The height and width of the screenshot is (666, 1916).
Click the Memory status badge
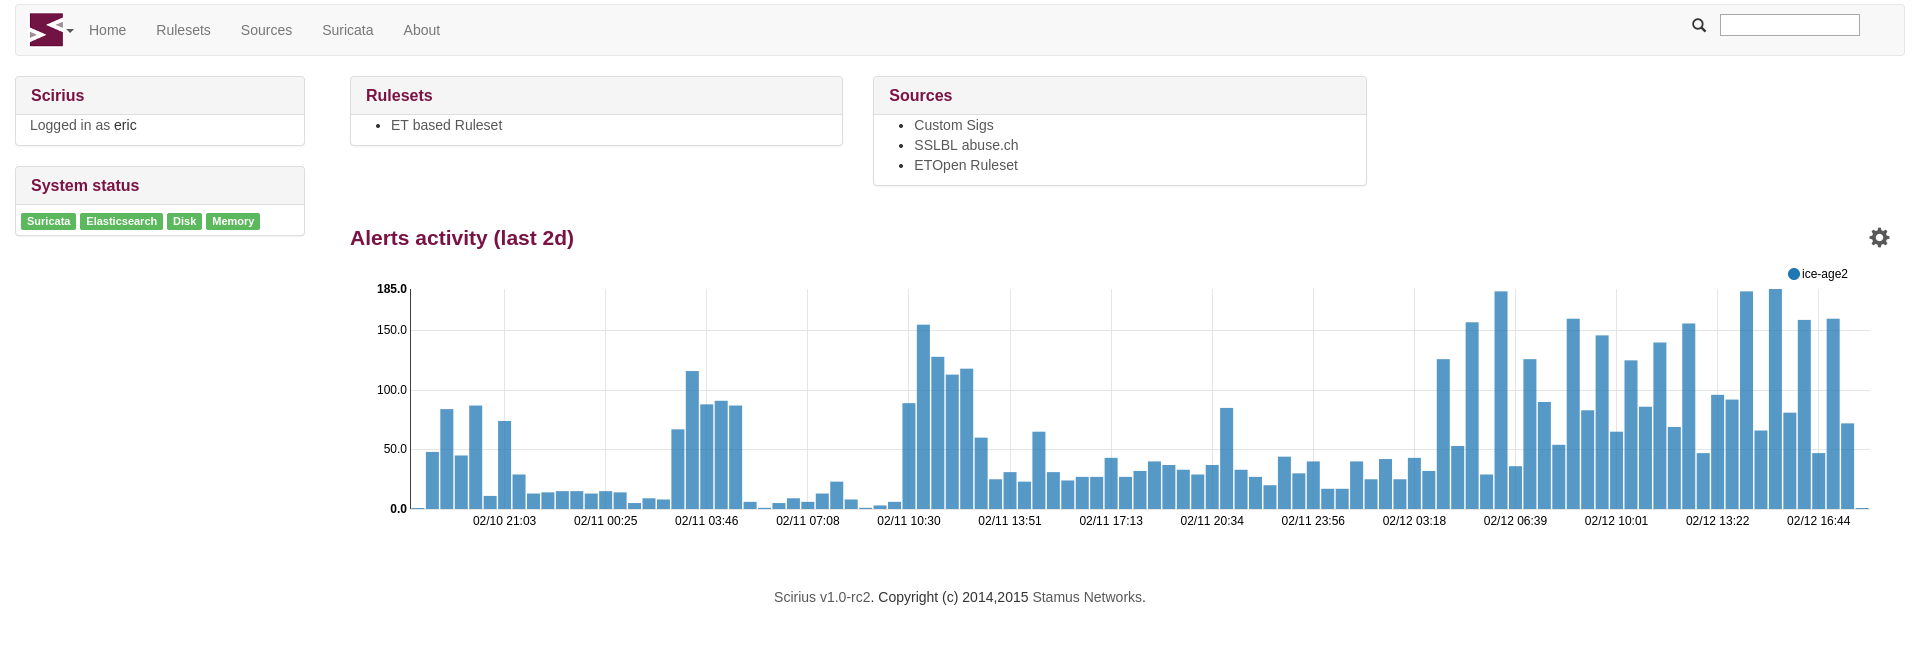(x=233, y=221)
